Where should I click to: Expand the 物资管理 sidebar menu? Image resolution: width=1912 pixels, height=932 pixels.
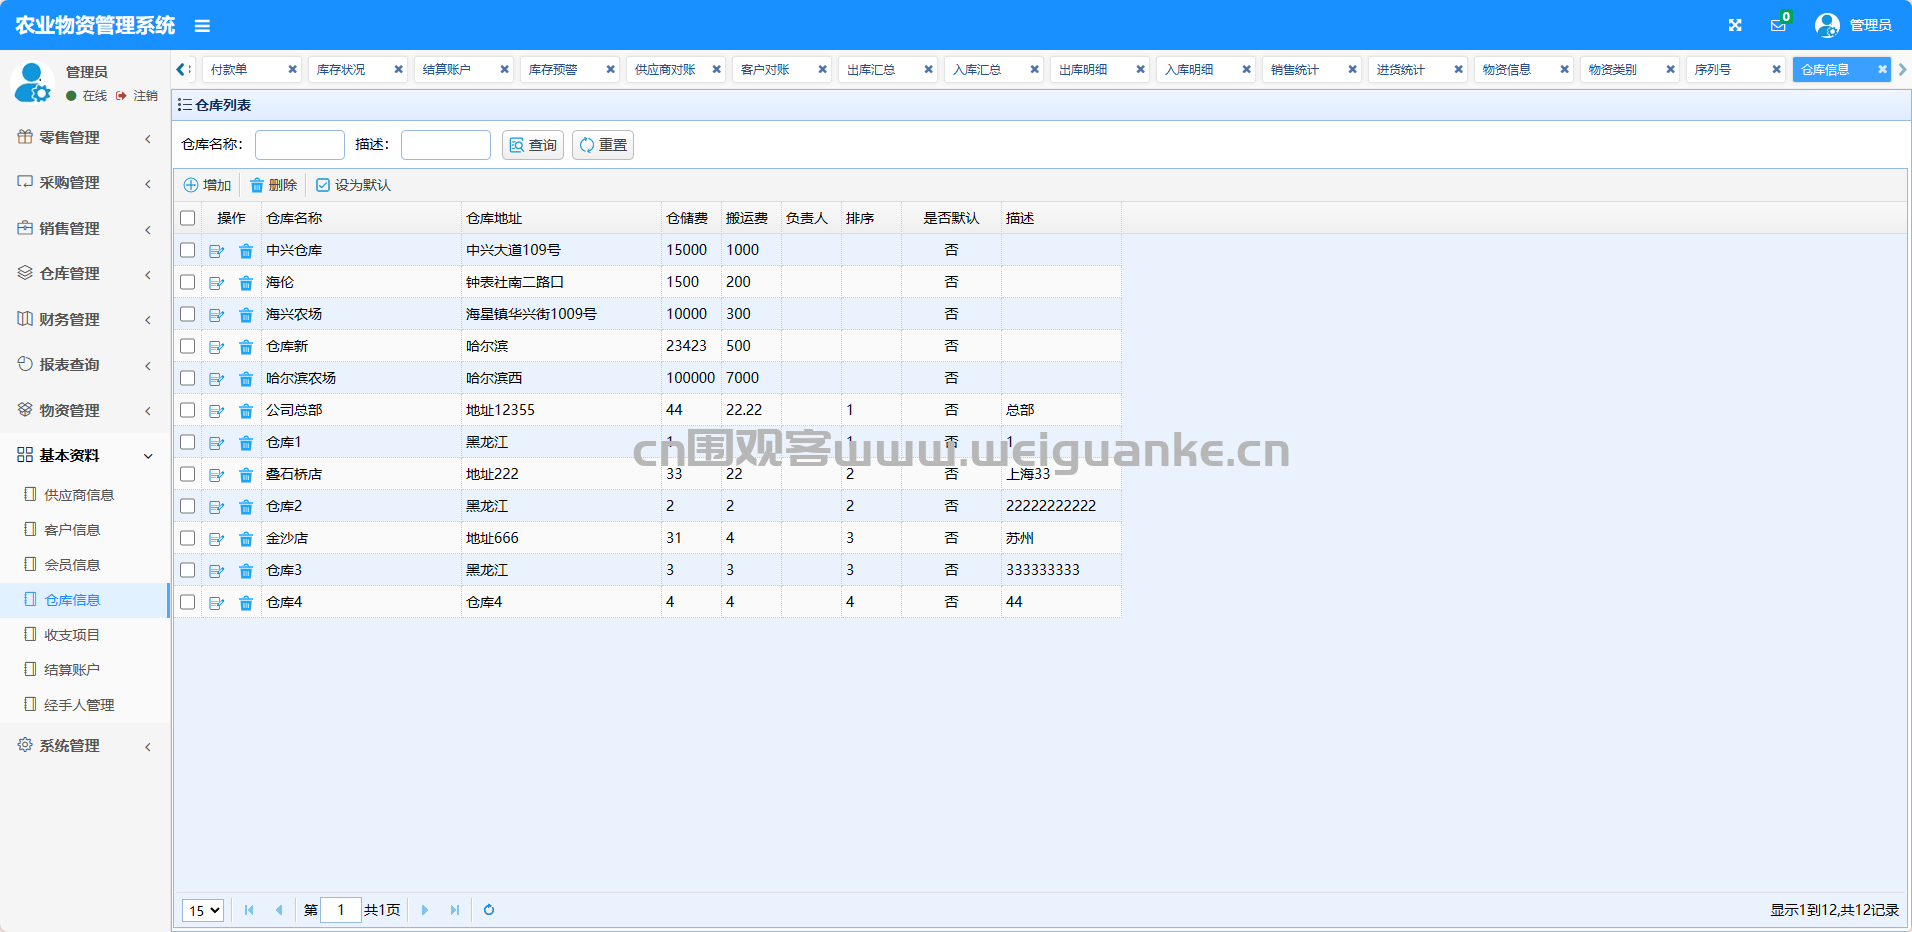coord(85,411)
